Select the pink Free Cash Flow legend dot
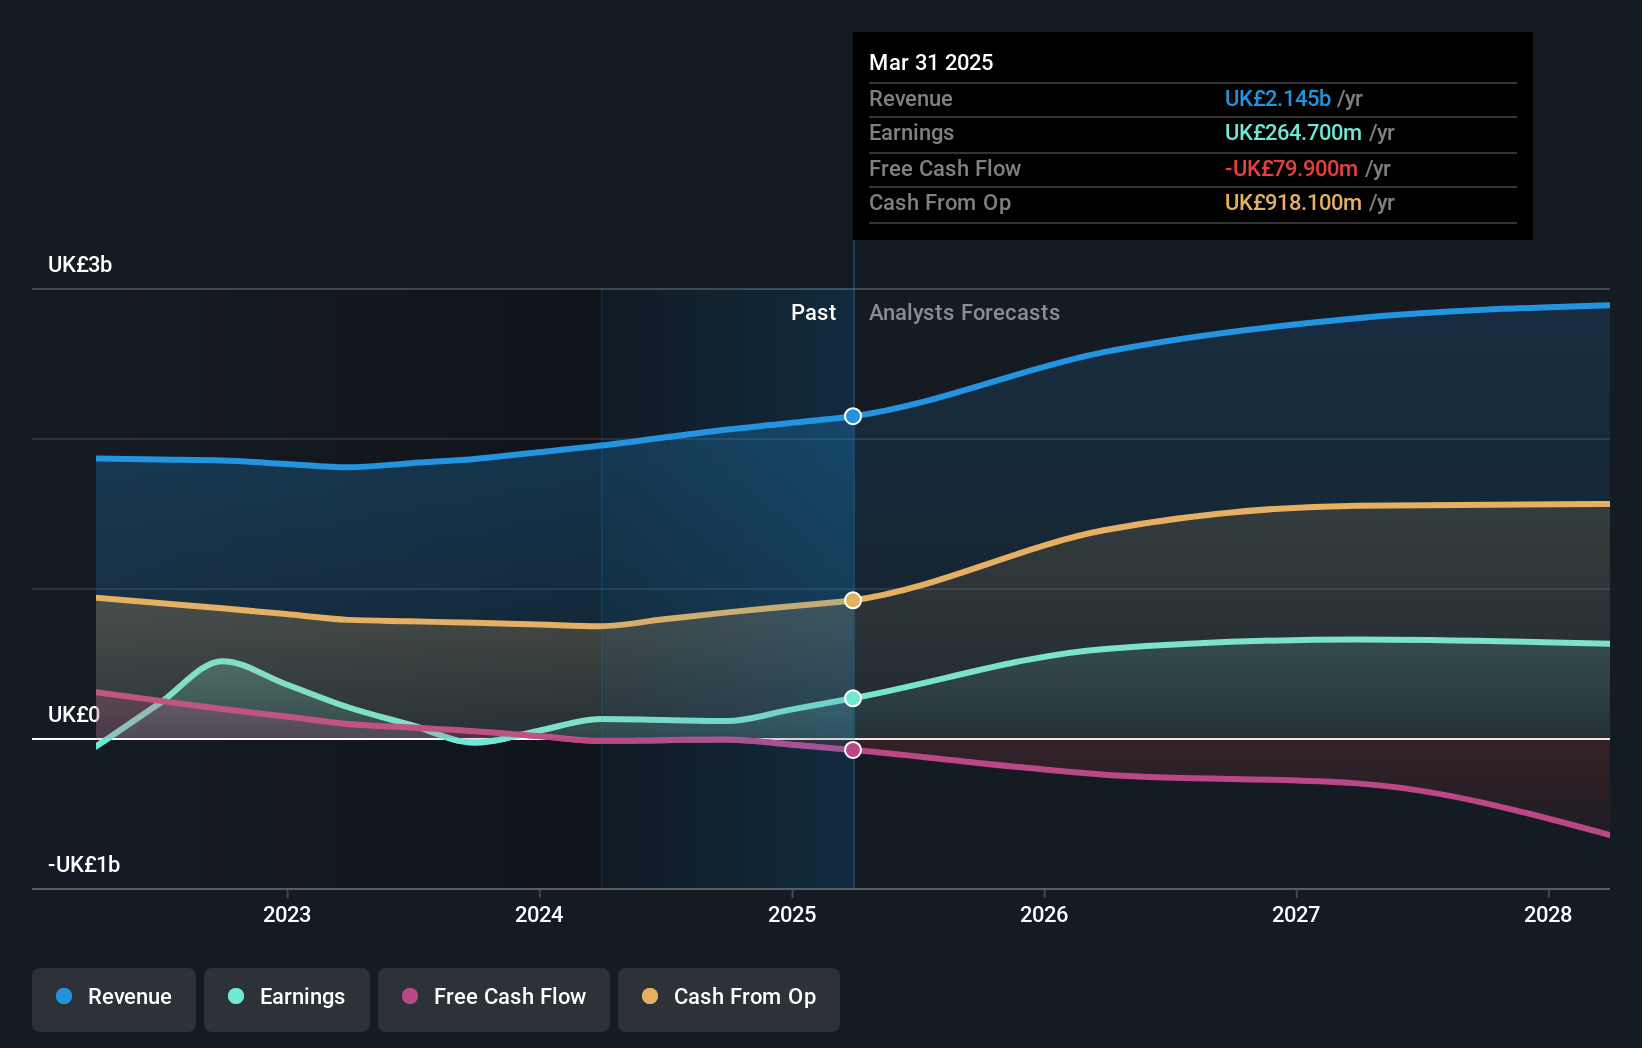Screen dimensions: 1642x1048 [x=409, y=997]
